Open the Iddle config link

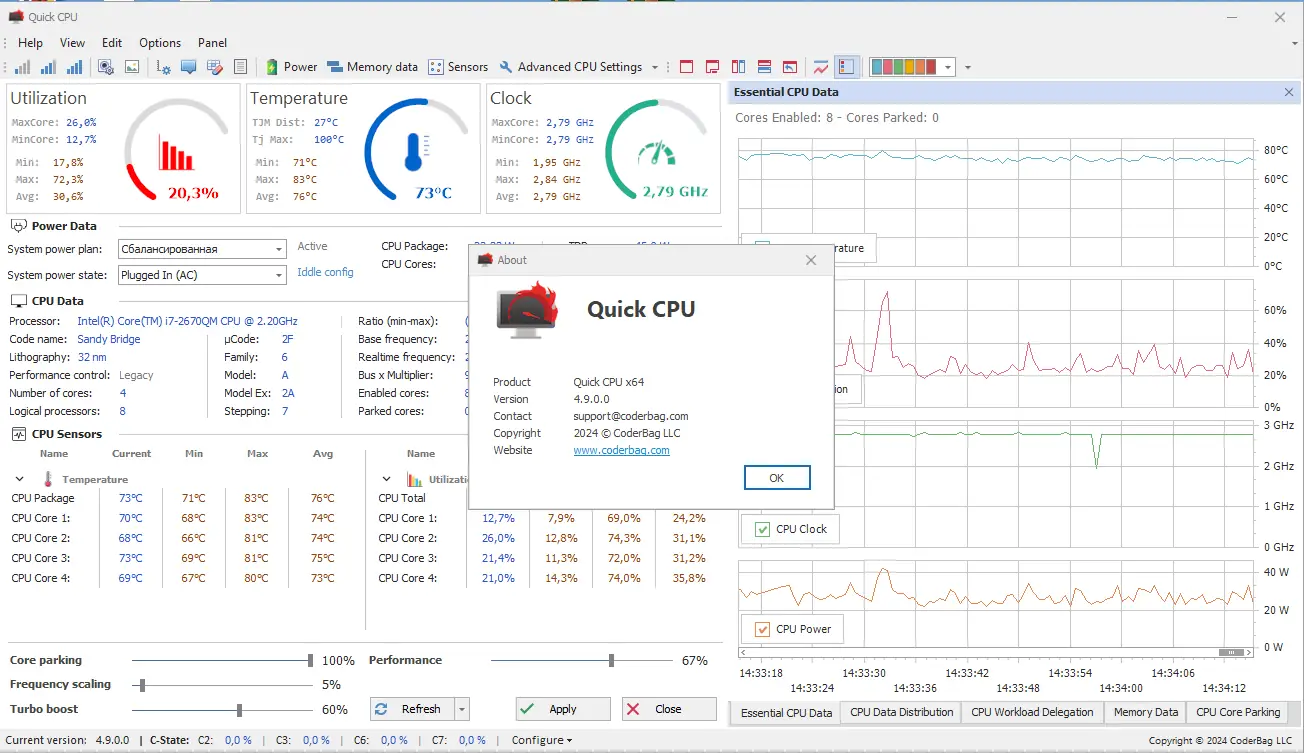325,272
